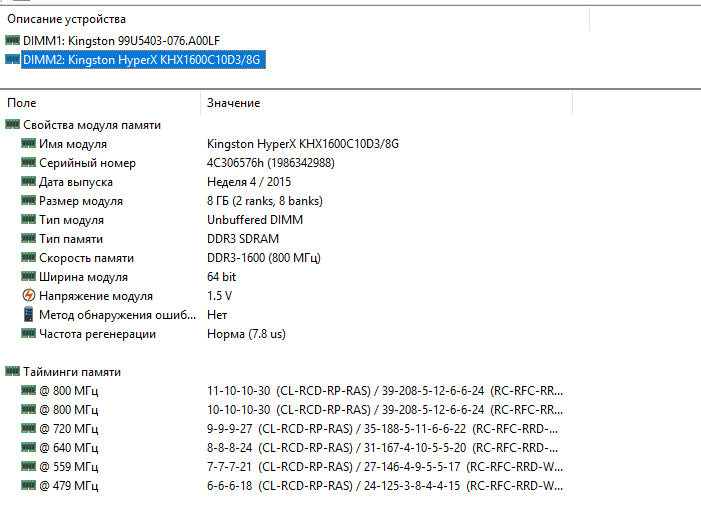Click the error detection method icon
The image size is (701, 510).
click(28, 315)
